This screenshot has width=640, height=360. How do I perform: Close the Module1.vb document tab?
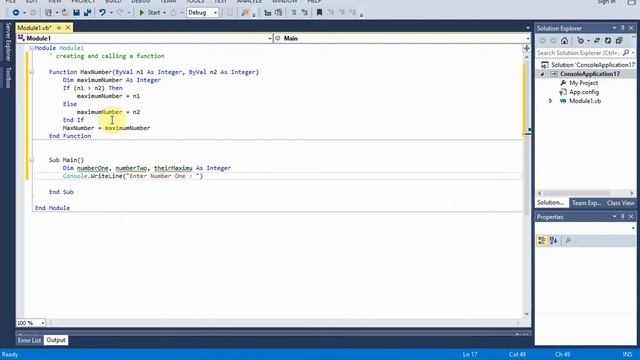[x=68, y=28]
